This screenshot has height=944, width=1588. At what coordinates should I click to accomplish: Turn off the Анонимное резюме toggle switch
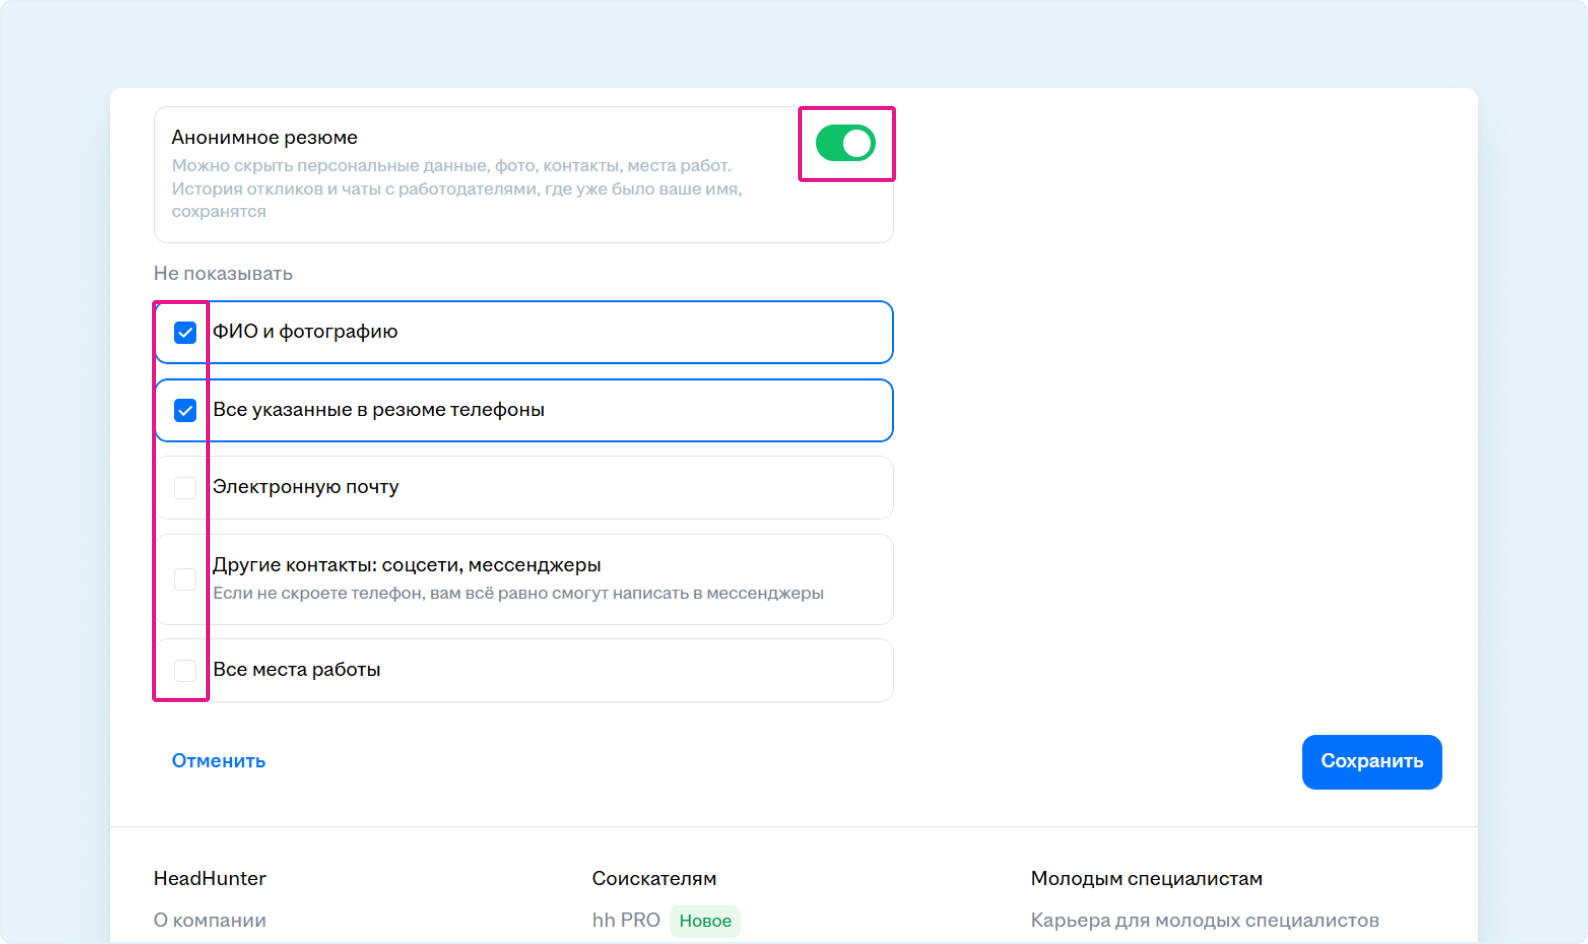click(845, 143)
